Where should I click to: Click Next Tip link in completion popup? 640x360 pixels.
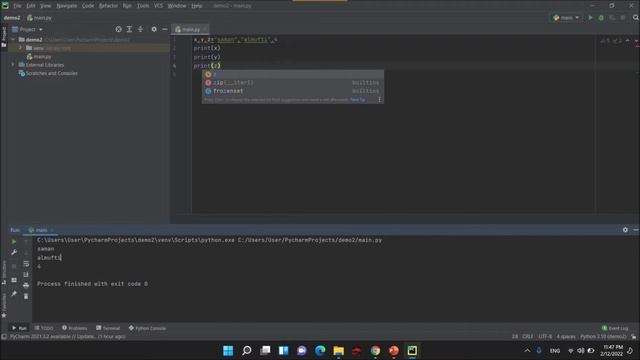pos(358,100)
